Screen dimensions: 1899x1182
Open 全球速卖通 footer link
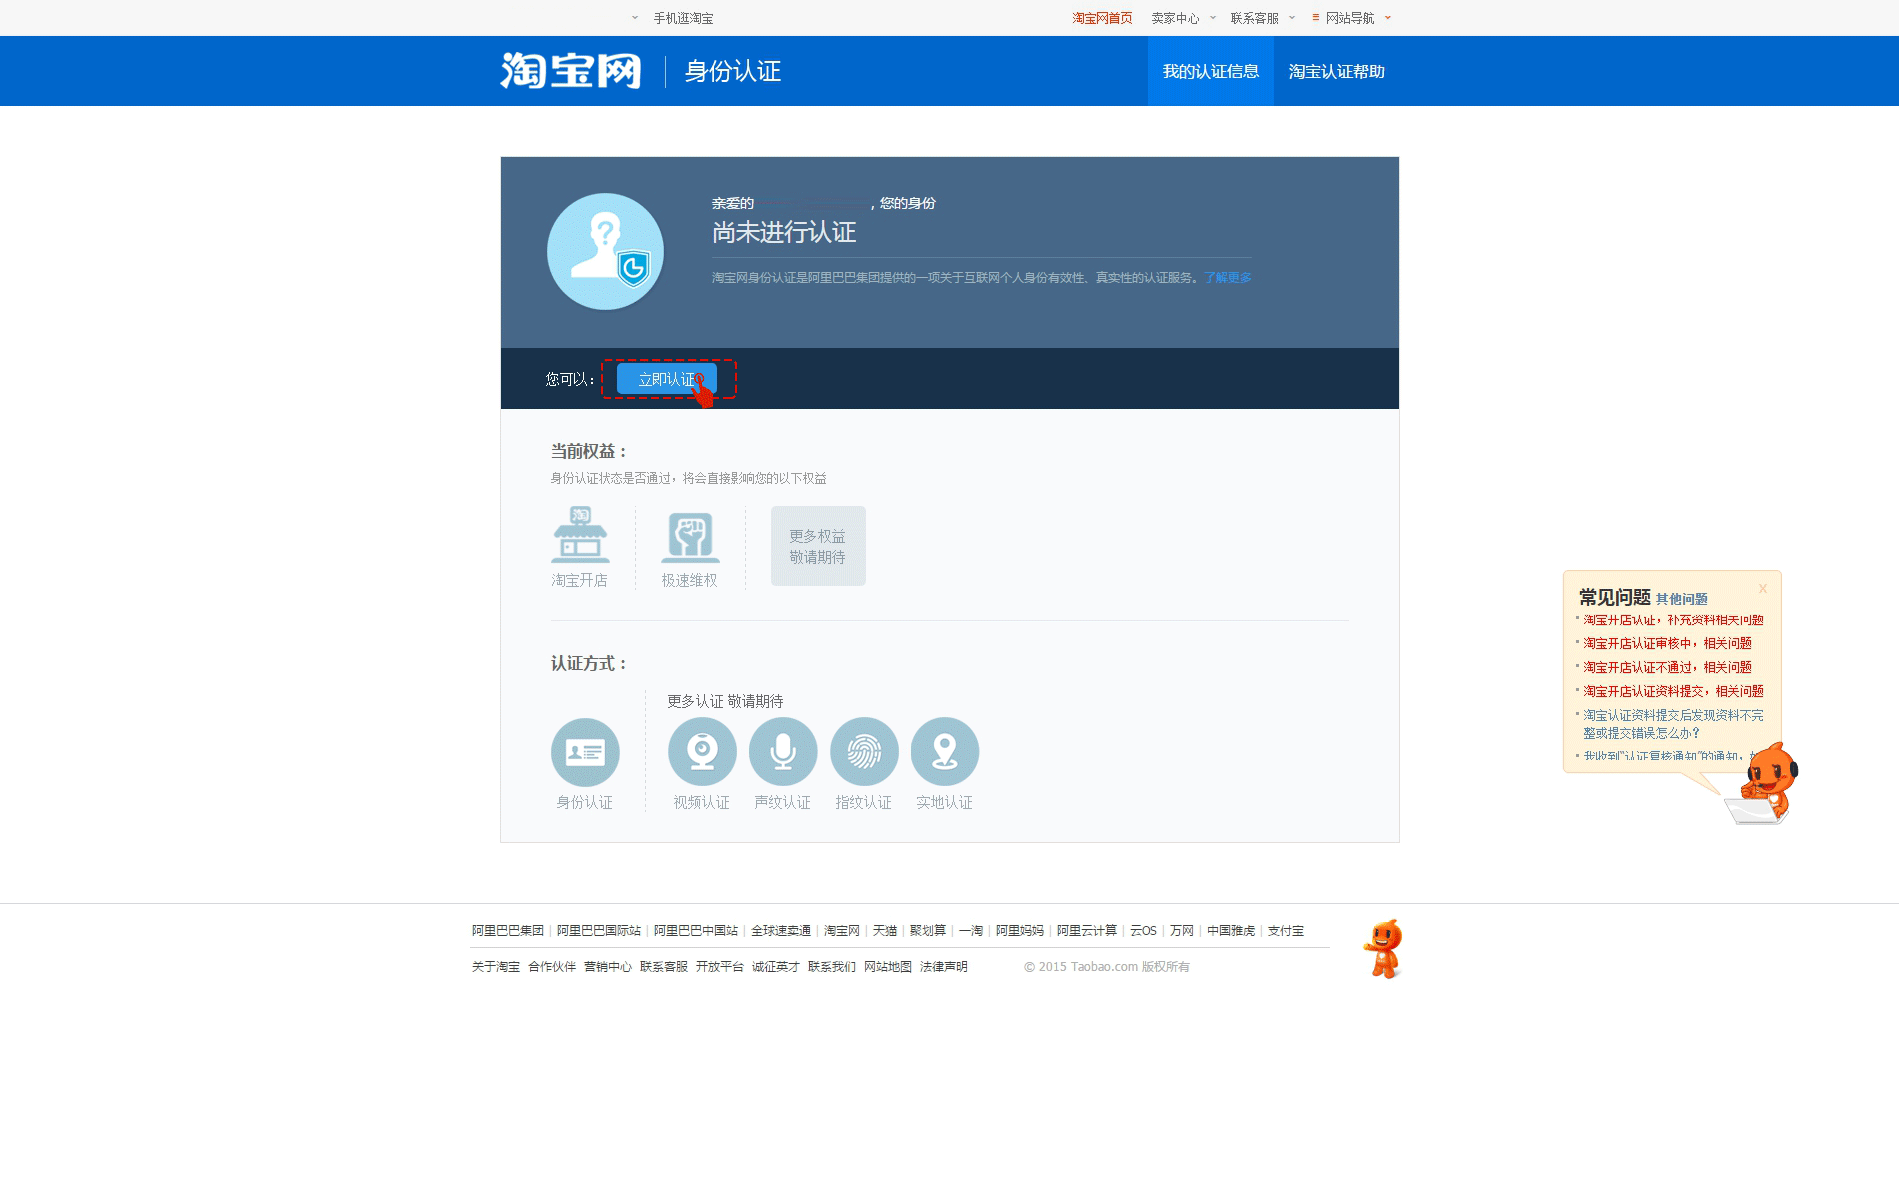tap(781, 930)
